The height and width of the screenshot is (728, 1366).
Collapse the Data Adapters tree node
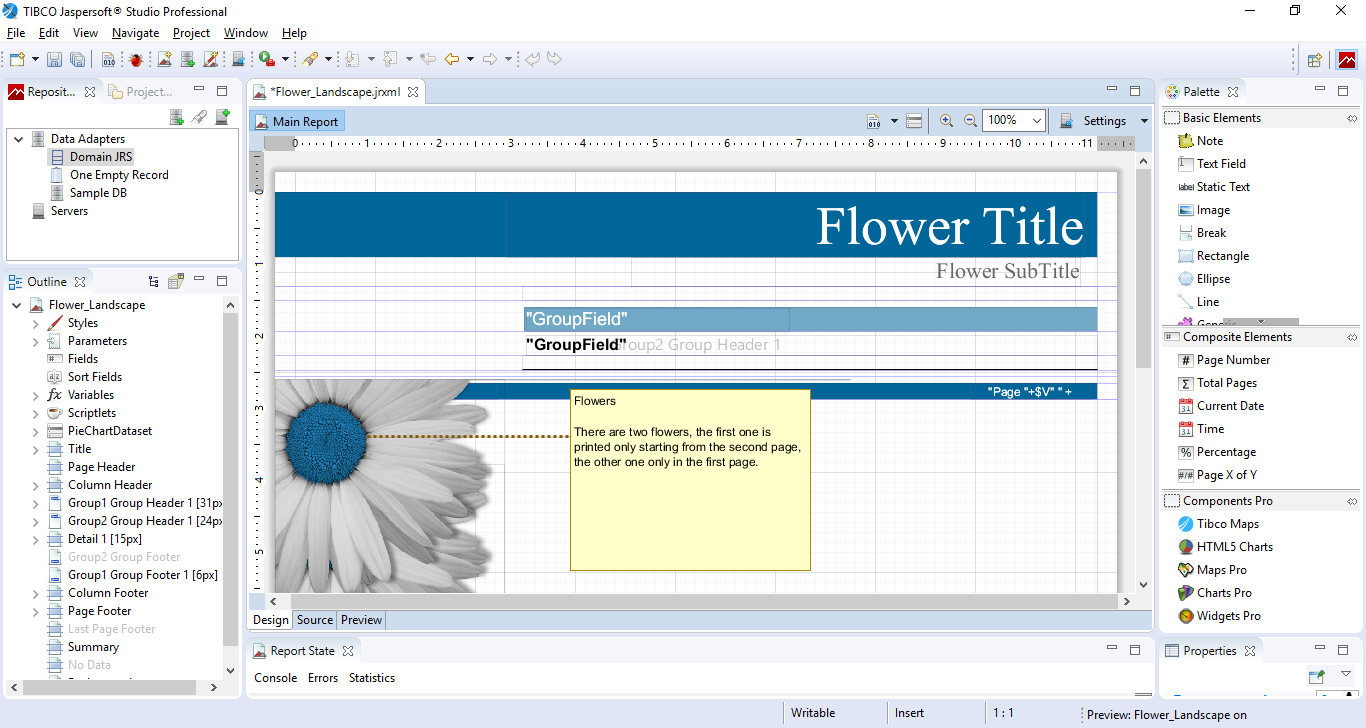coord(18,139)
